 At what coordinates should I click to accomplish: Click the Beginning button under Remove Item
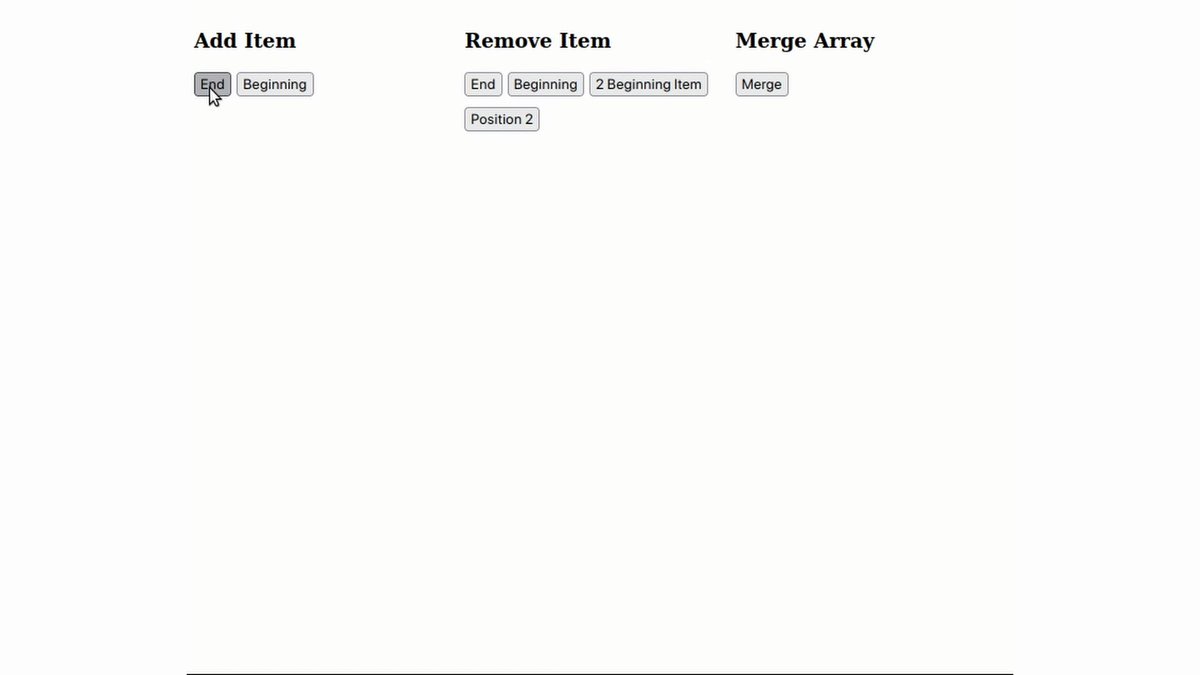[545, 84]
